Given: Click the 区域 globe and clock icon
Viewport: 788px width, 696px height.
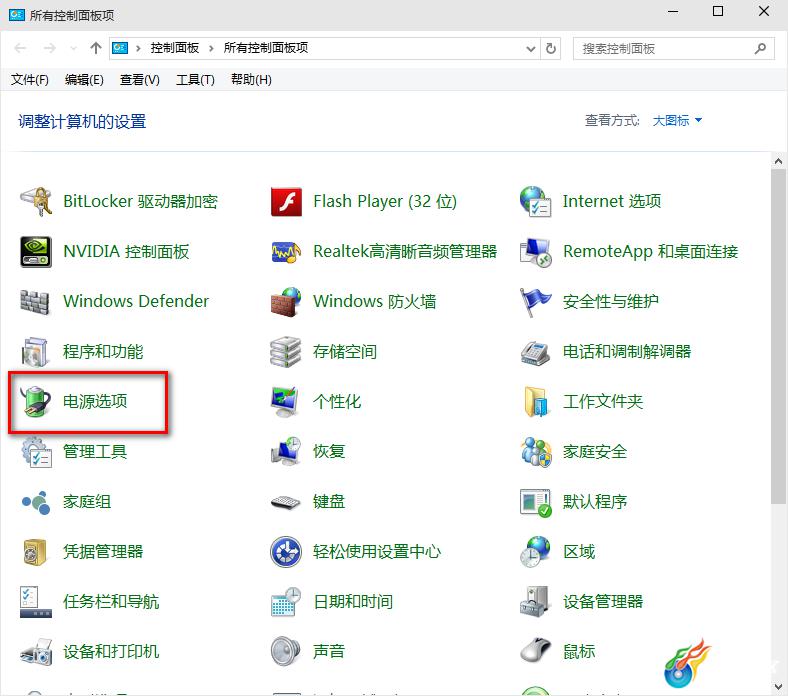Looking at the screenshot, I should point(536,552).
